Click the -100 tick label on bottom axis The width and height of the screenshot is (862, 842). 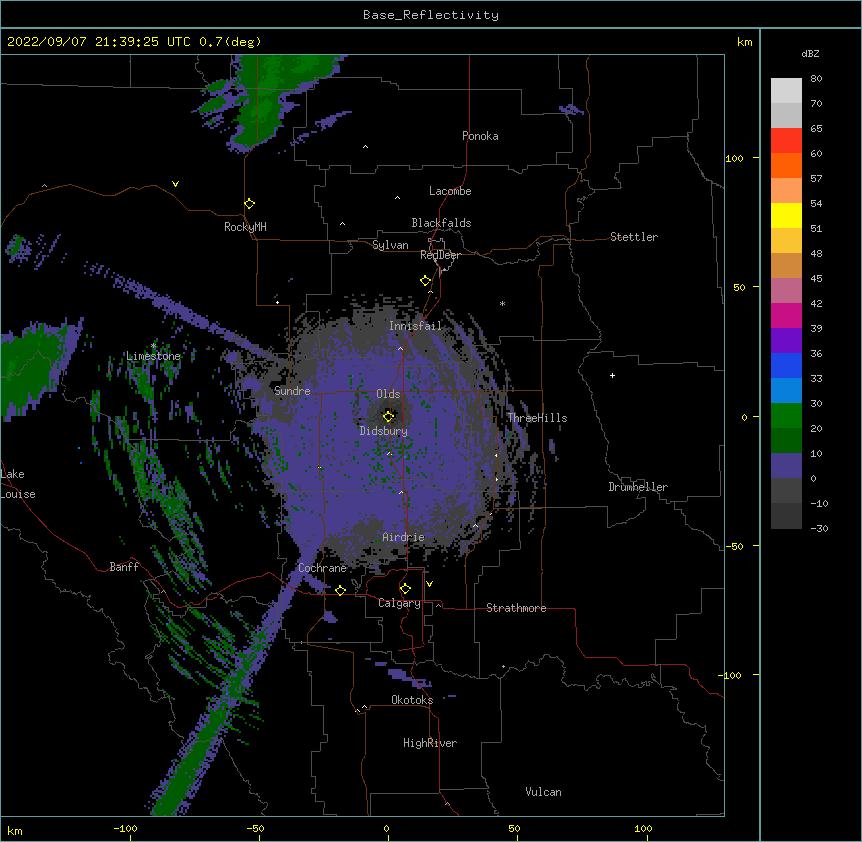125,828
